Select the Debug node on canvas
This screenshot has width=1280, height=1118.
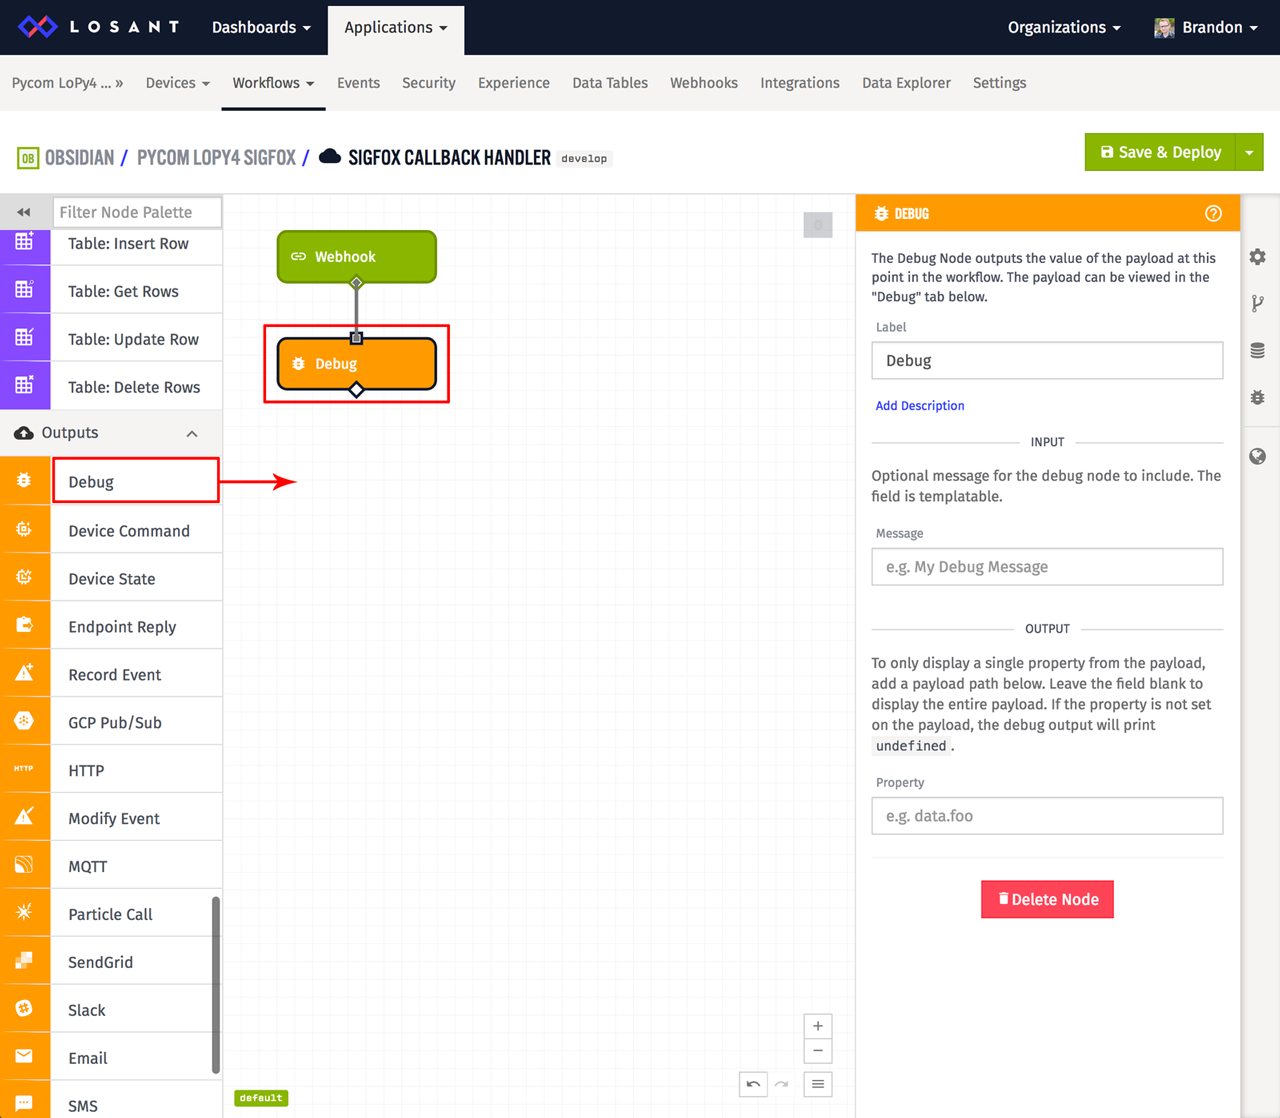pos(357,364)
